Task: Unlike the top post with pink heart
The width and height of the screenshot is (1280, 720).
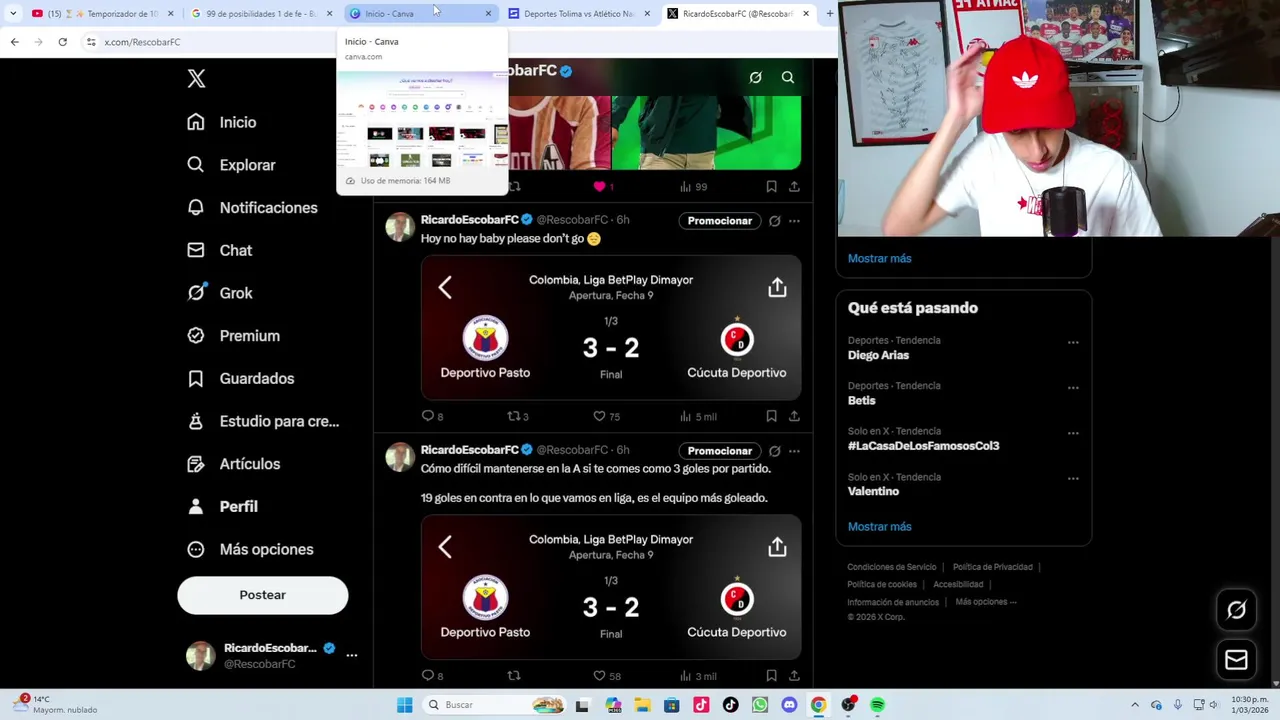Action: click(599, 187)
